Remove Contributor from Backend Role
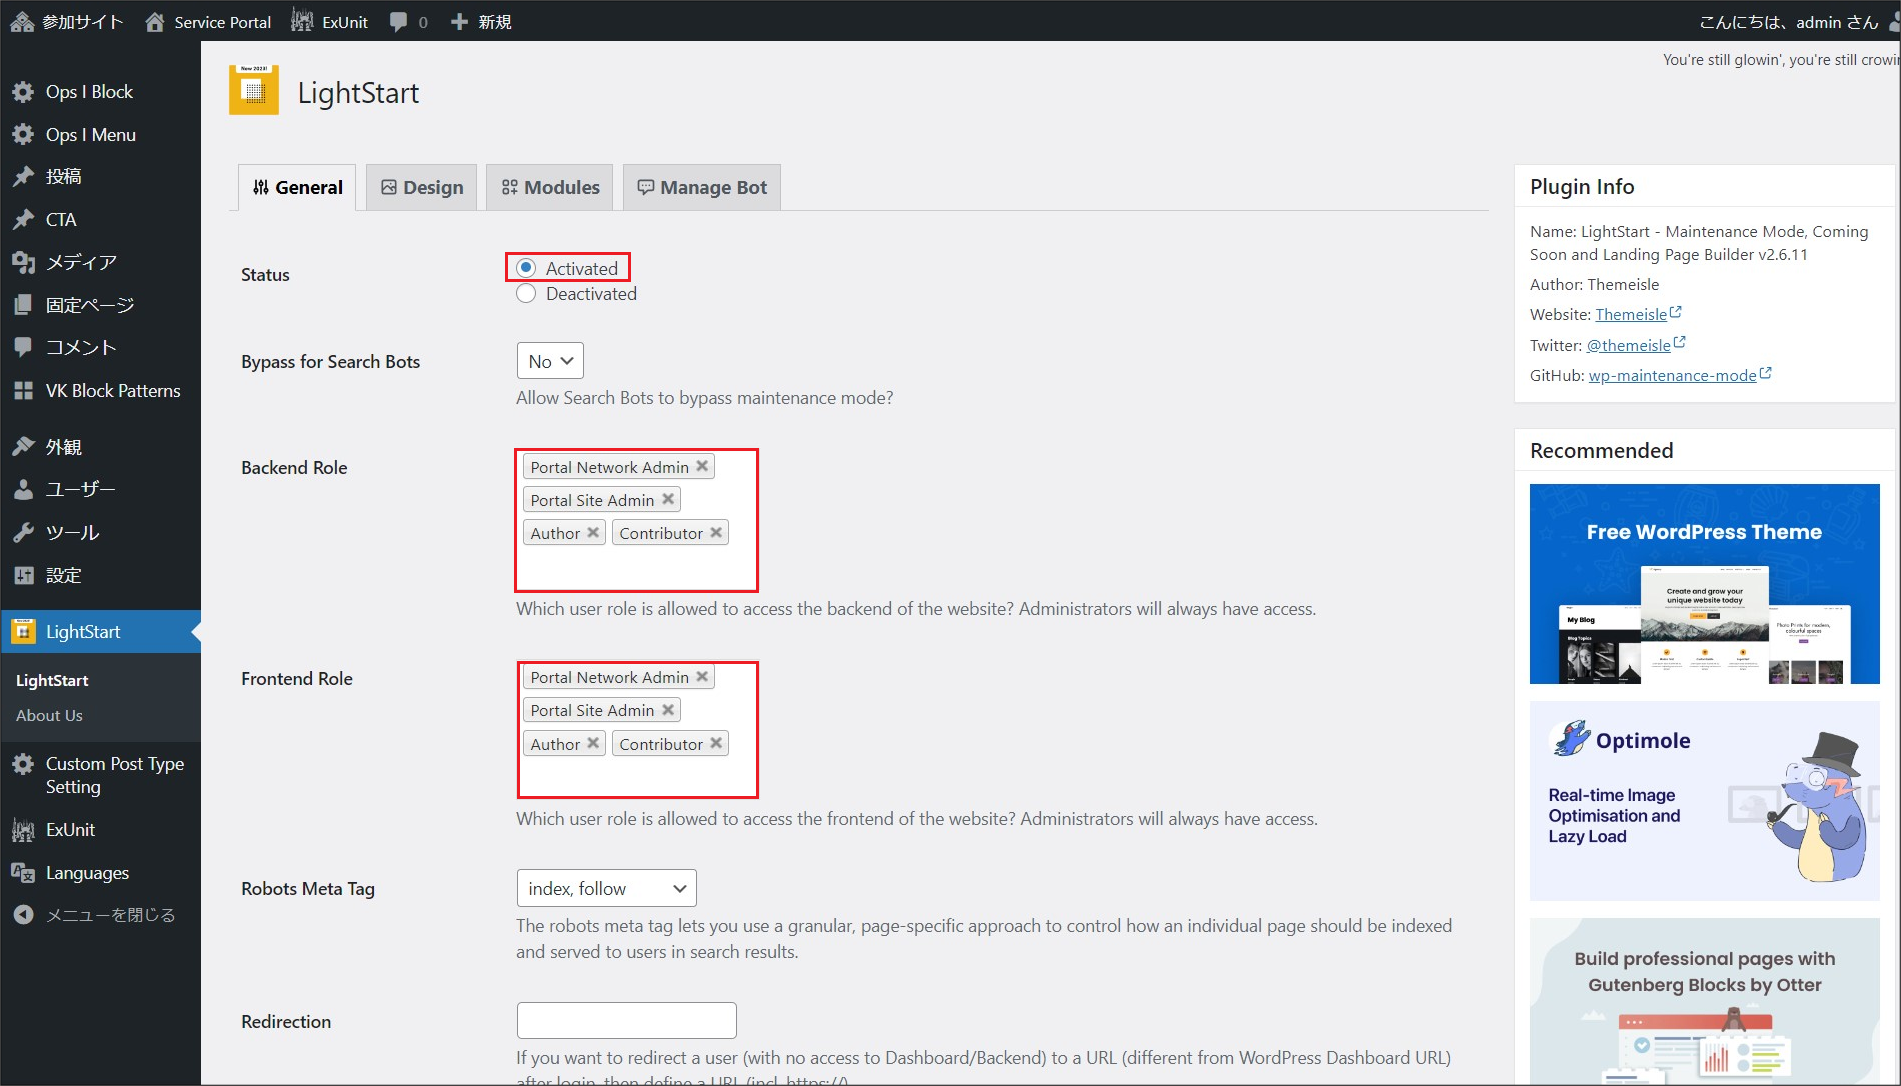 point(716,532)
